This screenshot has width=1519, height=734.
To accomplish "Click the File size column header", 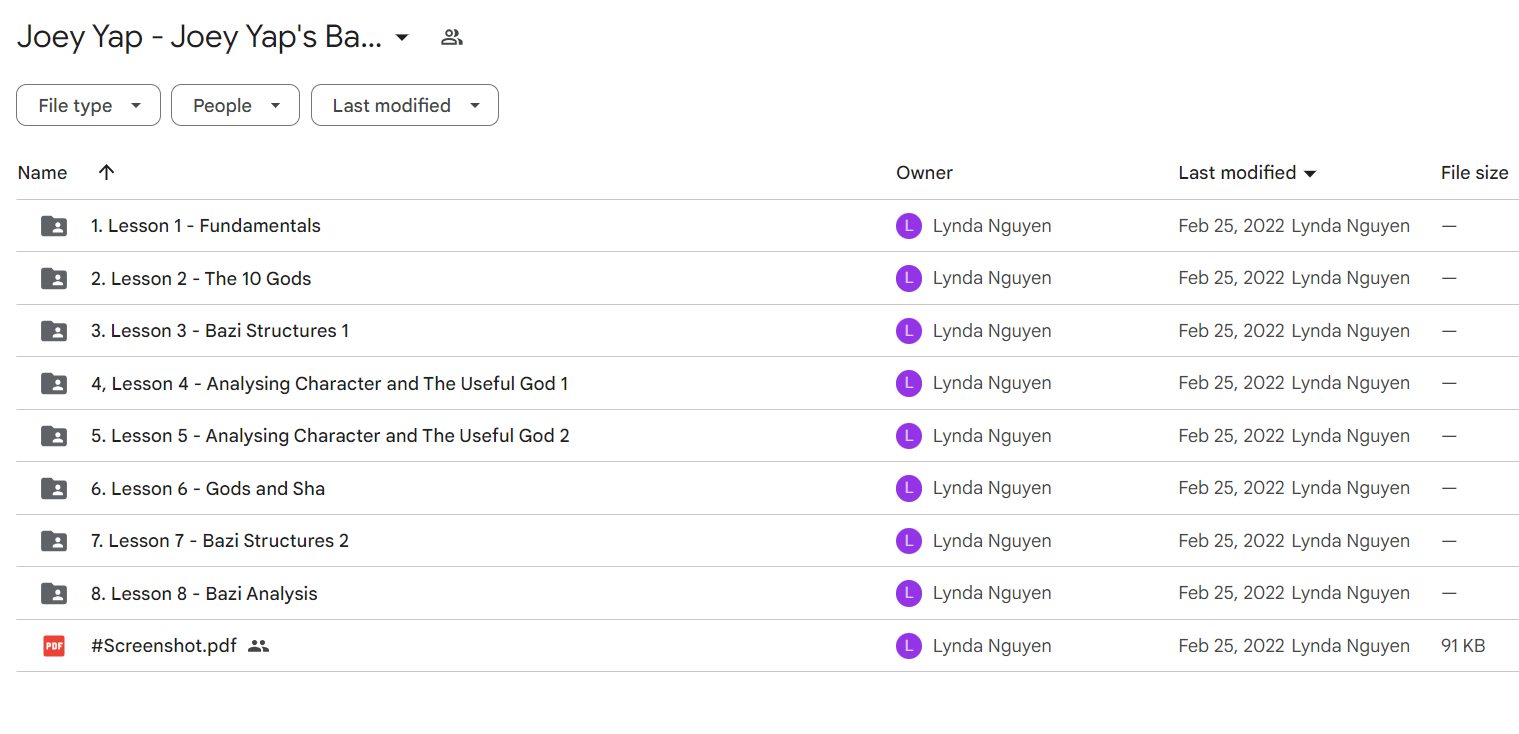I will tap(1474, 172).
